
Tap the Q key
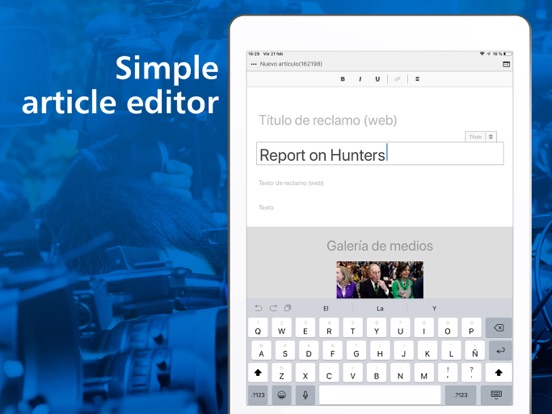[x=258, y=328]
